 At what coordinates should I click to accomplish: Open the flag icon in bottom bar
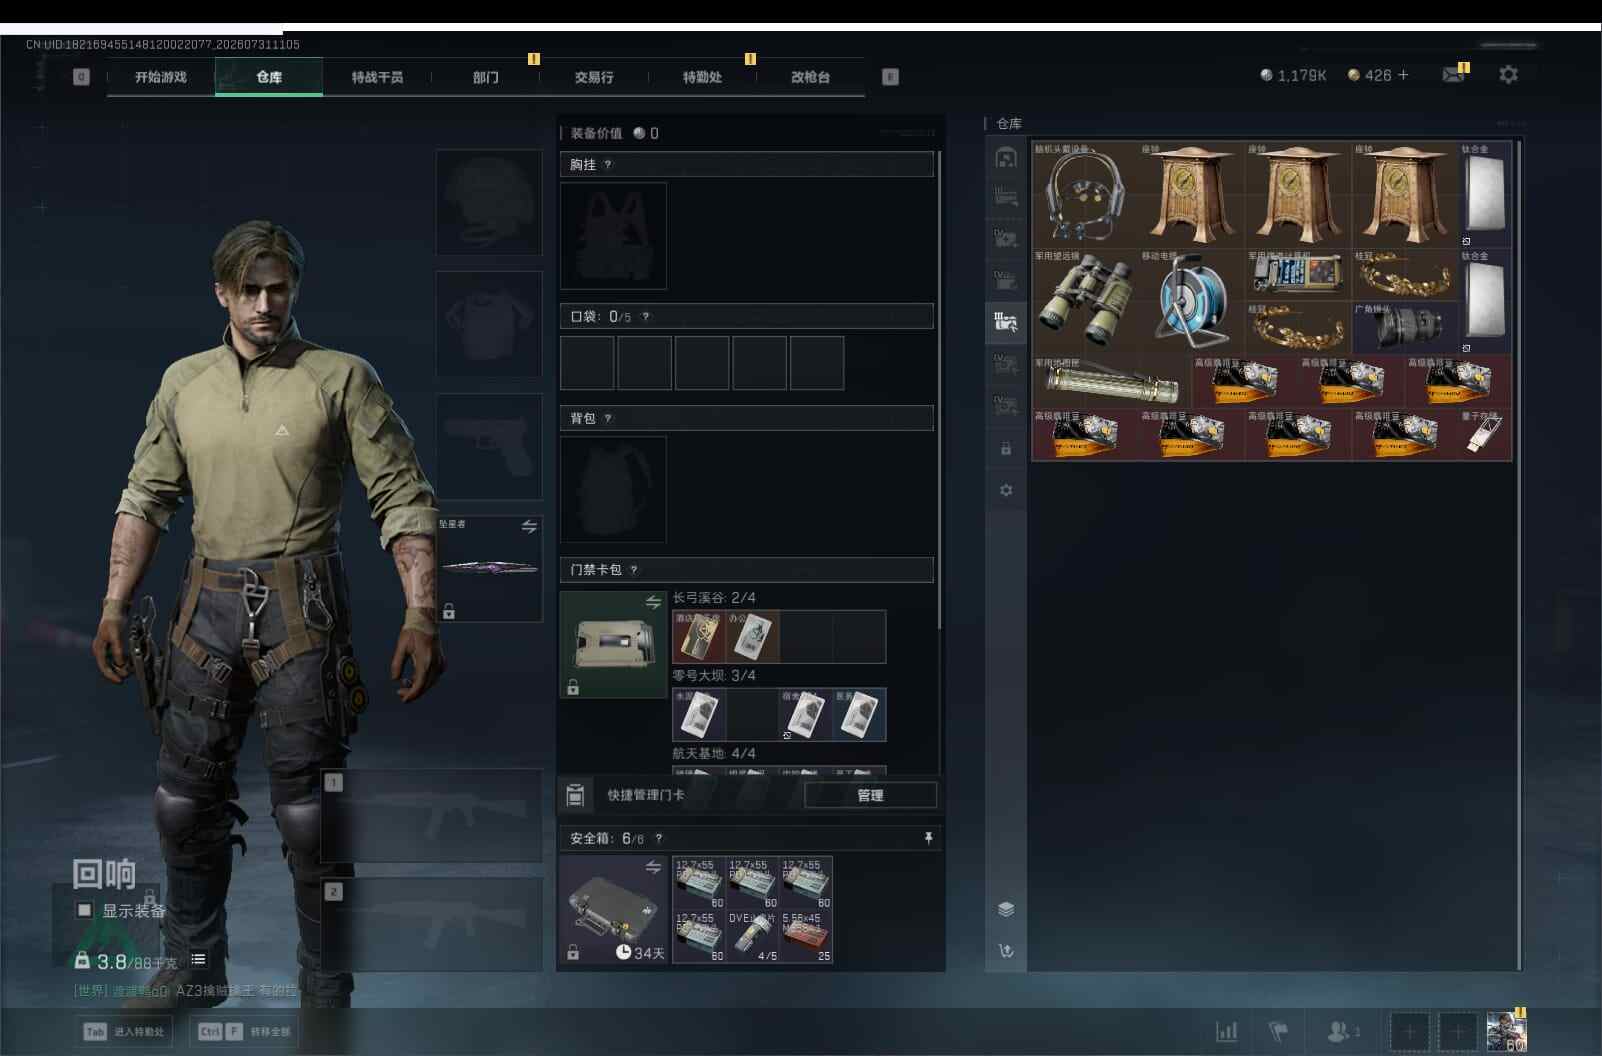(1278, 1031)
